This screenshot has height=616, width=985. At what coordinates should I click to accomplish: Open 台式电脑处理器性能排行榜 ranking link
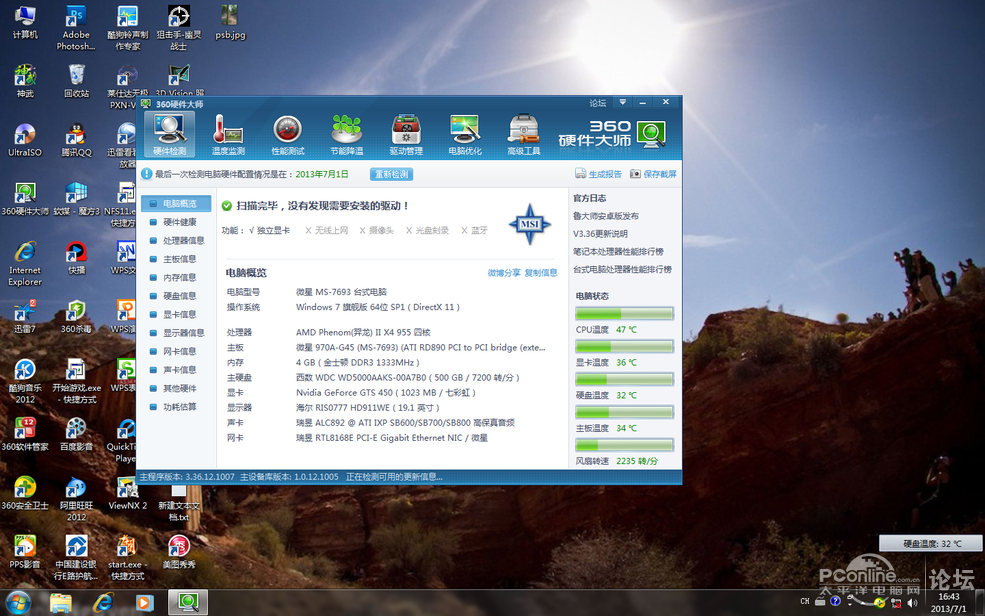622,269
